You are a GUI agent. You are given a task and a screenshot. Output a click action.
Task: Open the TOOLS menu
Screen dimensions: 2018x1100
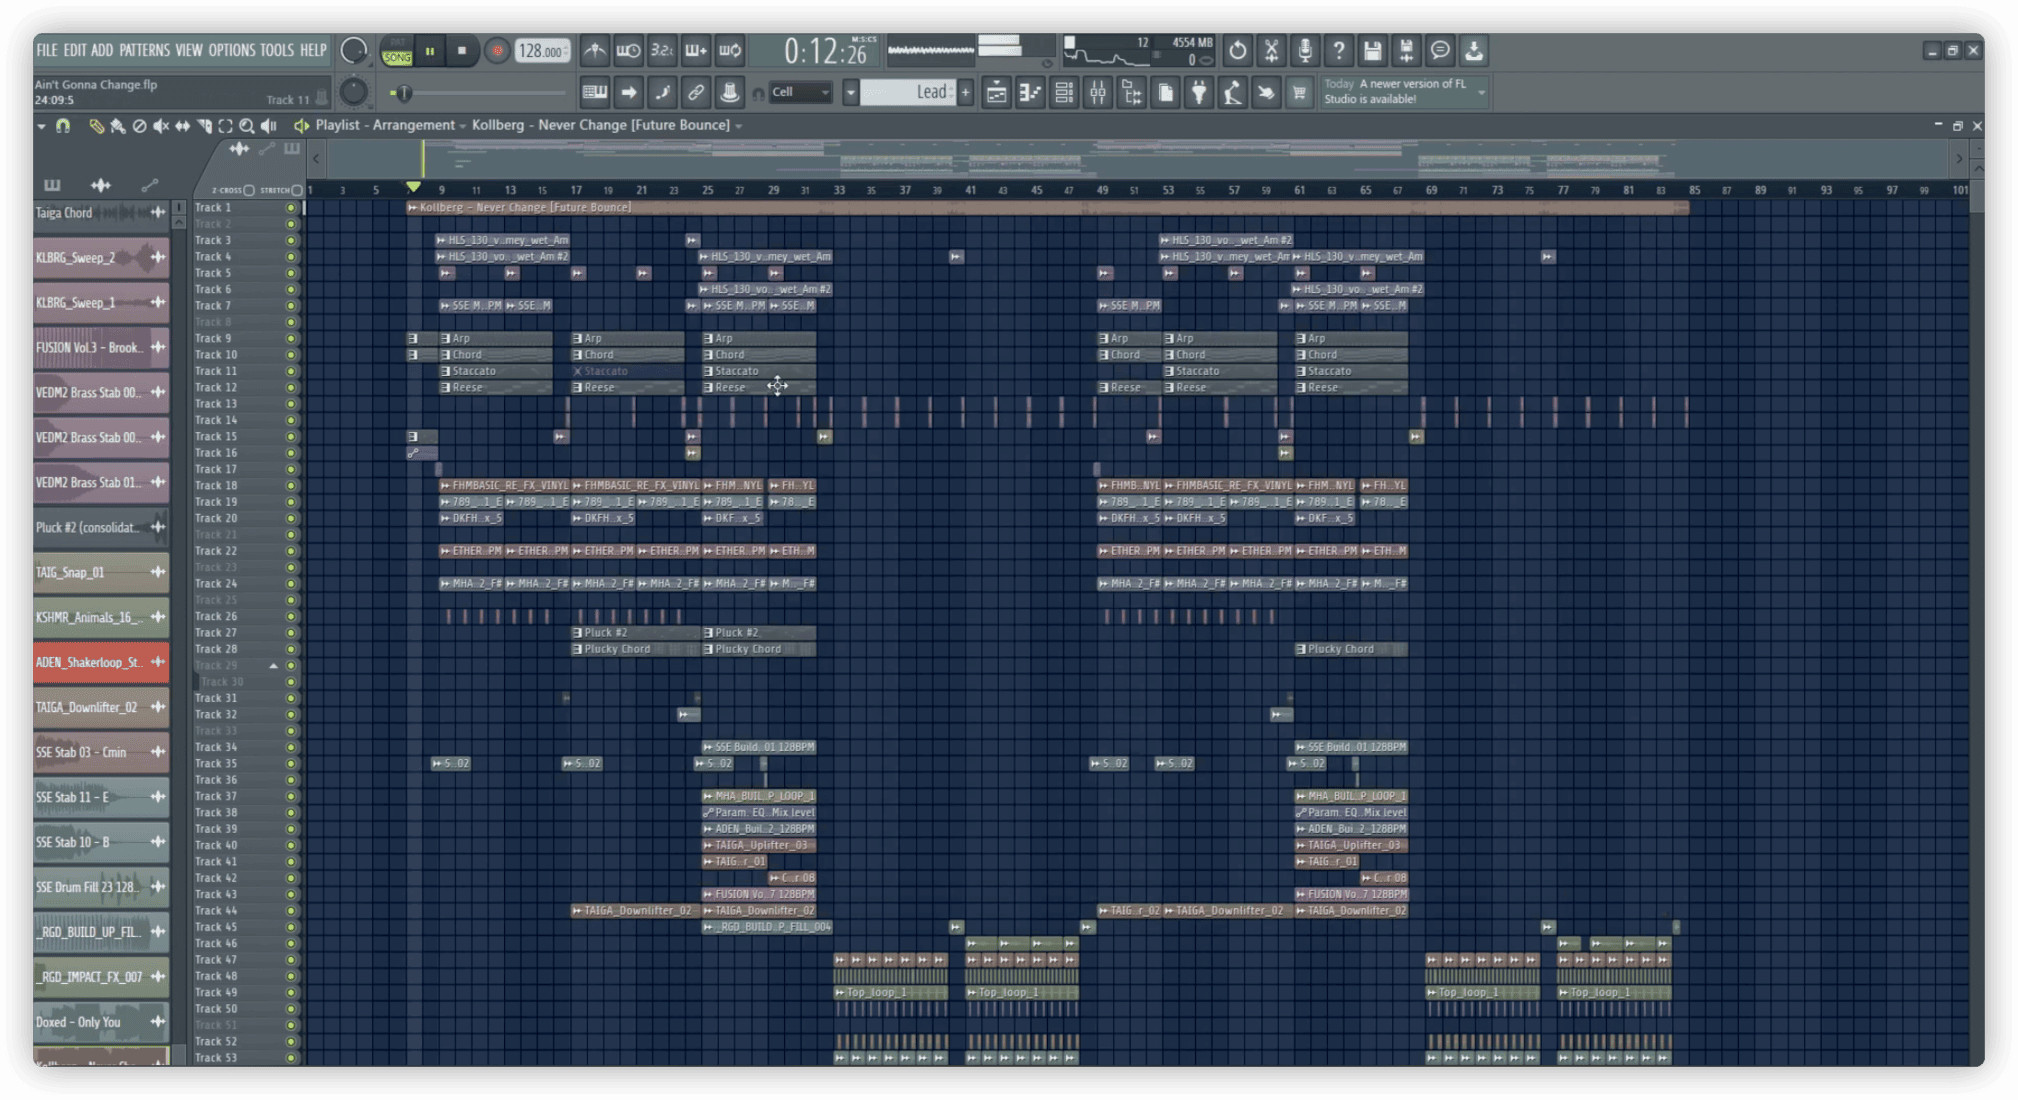click(277, 50)
